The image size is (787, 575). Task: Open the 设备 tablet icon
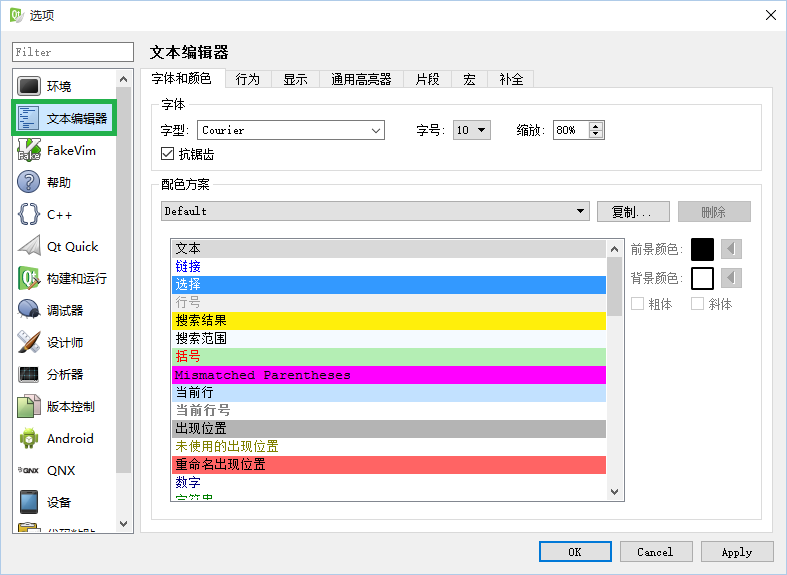tap(29, 502)
